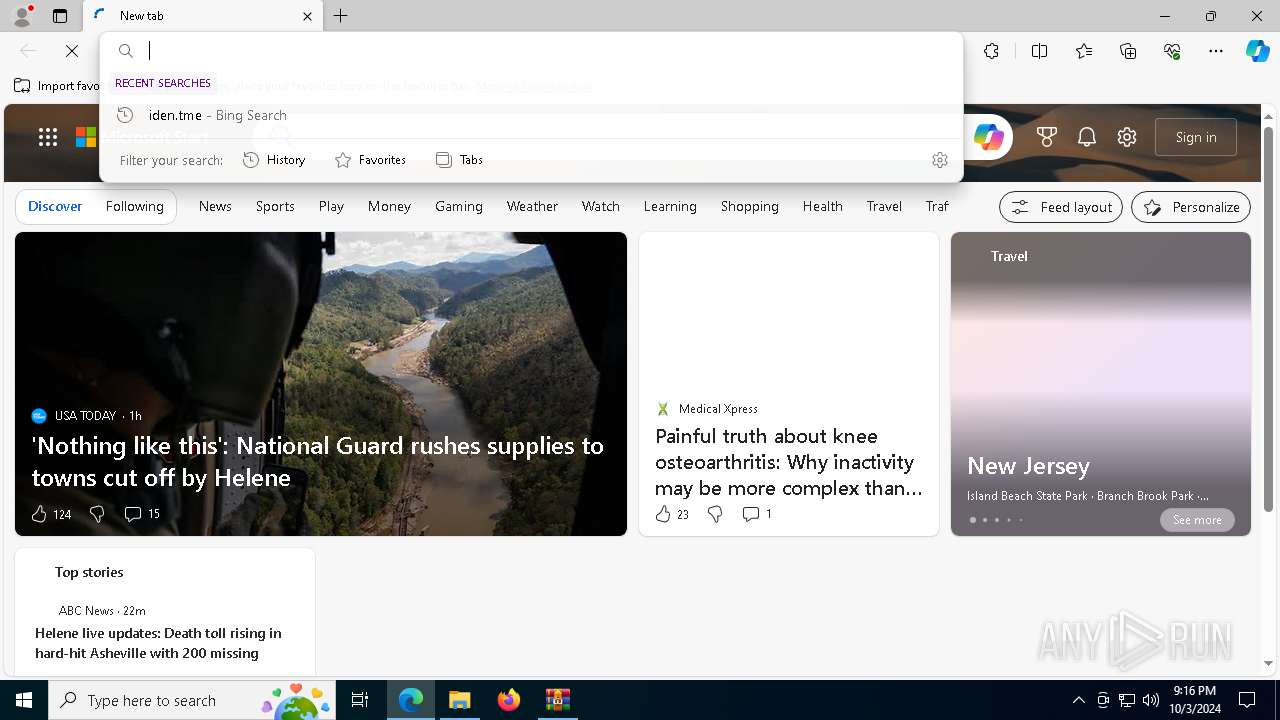Open the Favorites star toolbar icon
Image resolution: width=1280 pixels, height=720 pixels.
[x=1084, y=51]
